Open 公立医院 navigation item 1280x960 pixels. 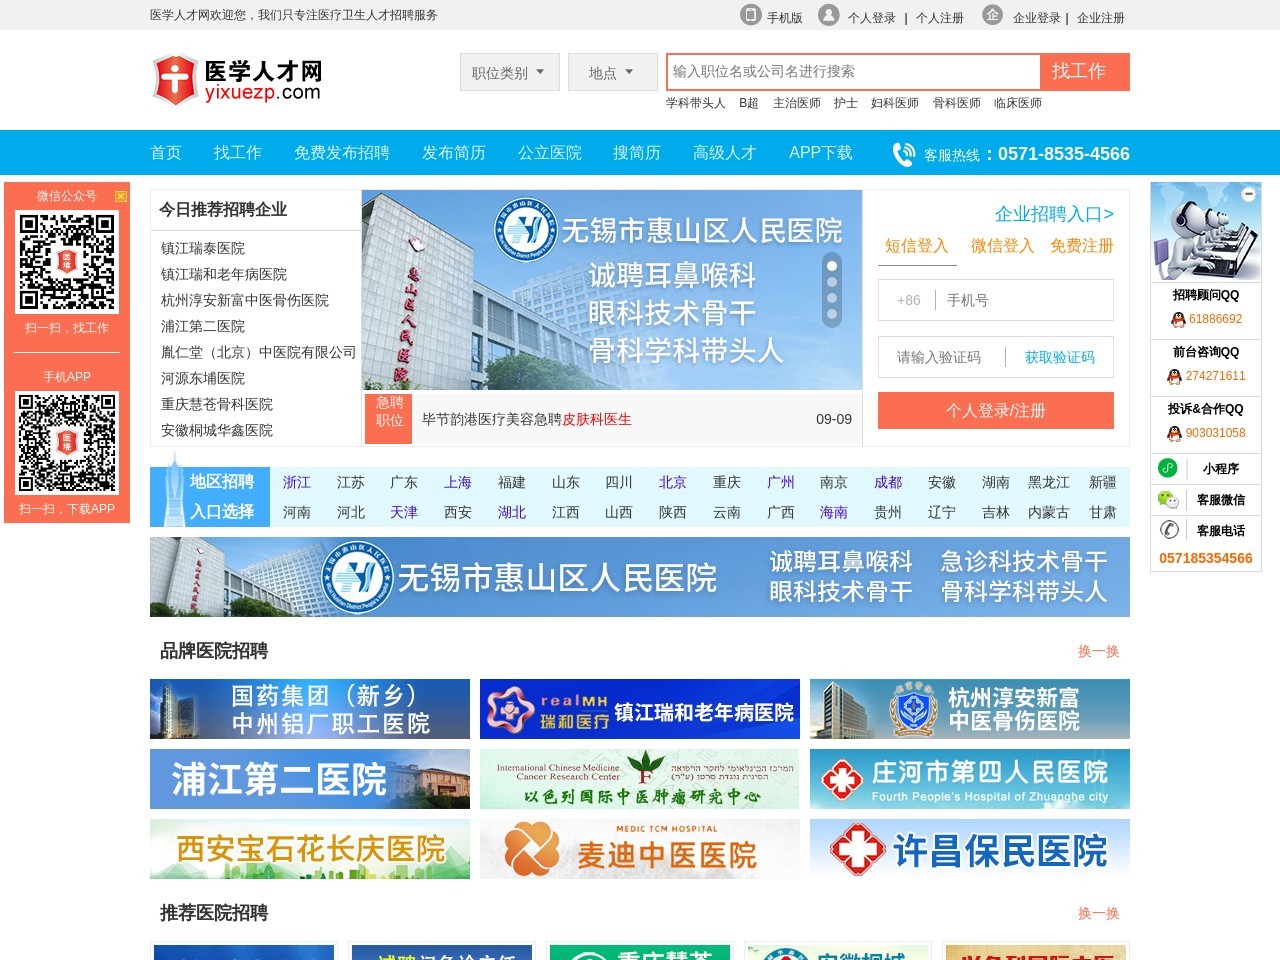point(550,153)
